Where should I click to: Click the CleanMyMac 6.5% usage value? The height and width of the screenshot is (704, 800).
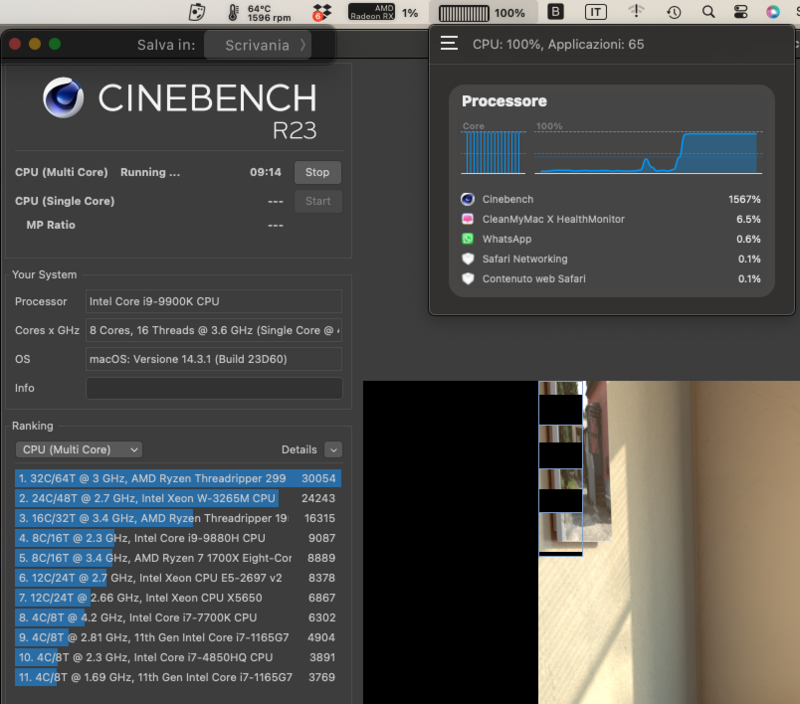point(748,219)
